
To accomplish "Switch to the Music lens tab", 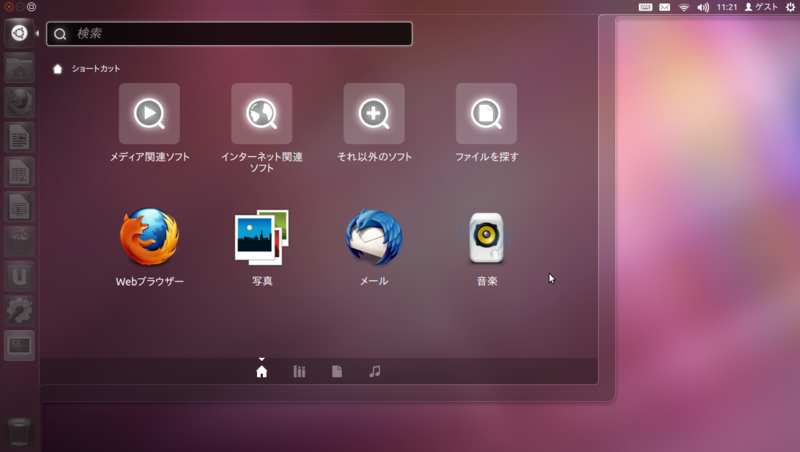I will 374,371.
